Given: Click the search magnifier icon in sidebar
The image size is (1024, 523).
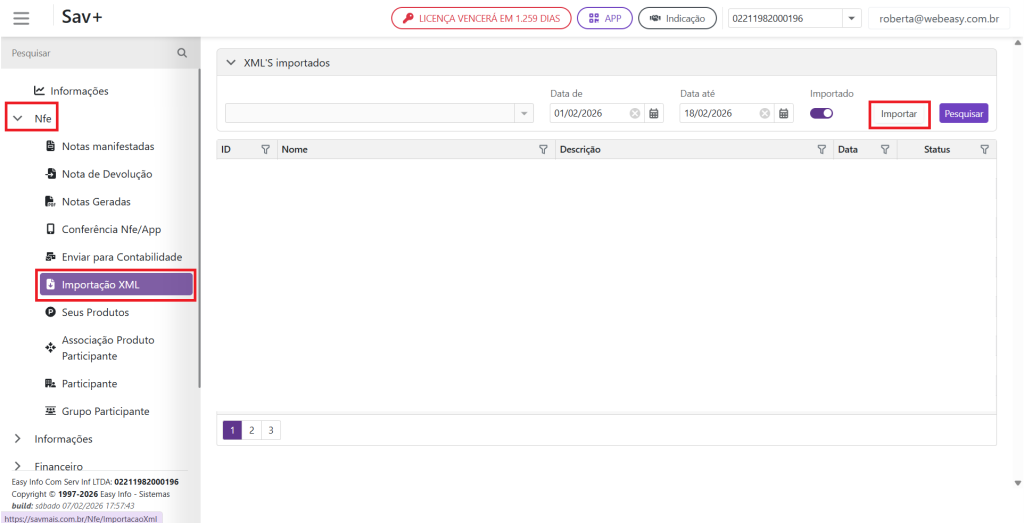Looking at the screenshot, I should click(x=182, y=53).
